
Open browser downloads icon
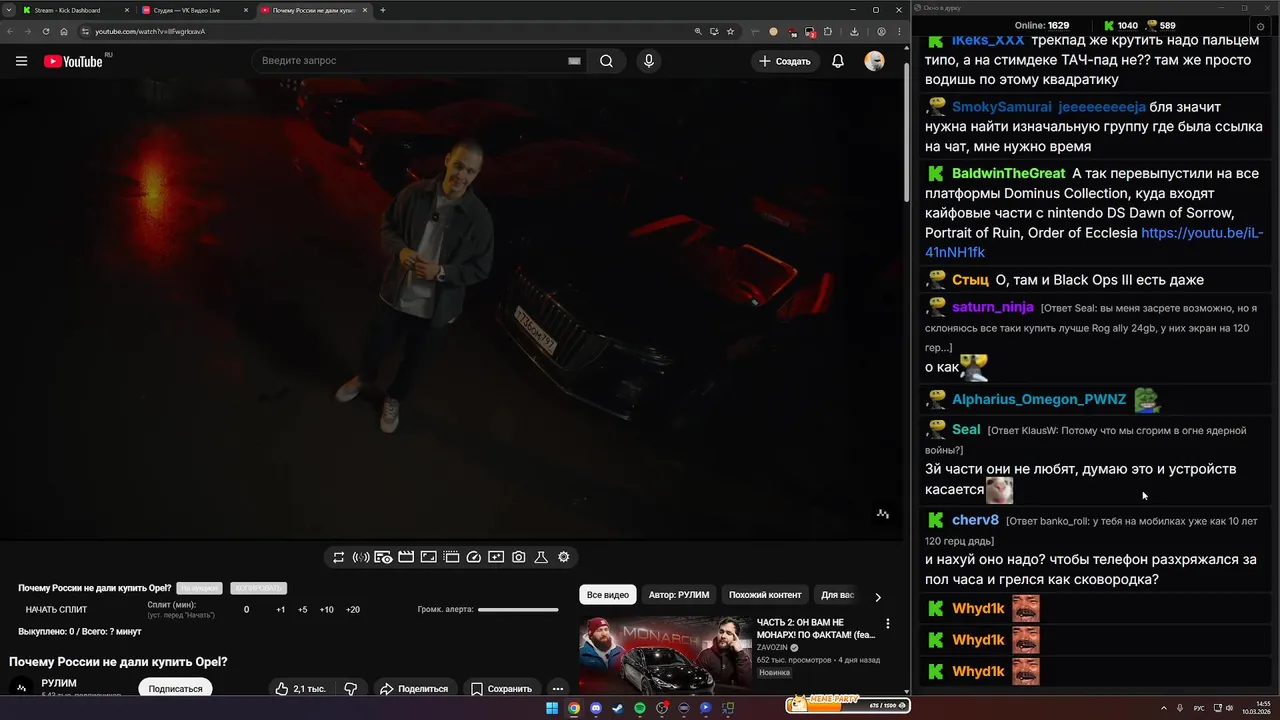pos(854,31)
